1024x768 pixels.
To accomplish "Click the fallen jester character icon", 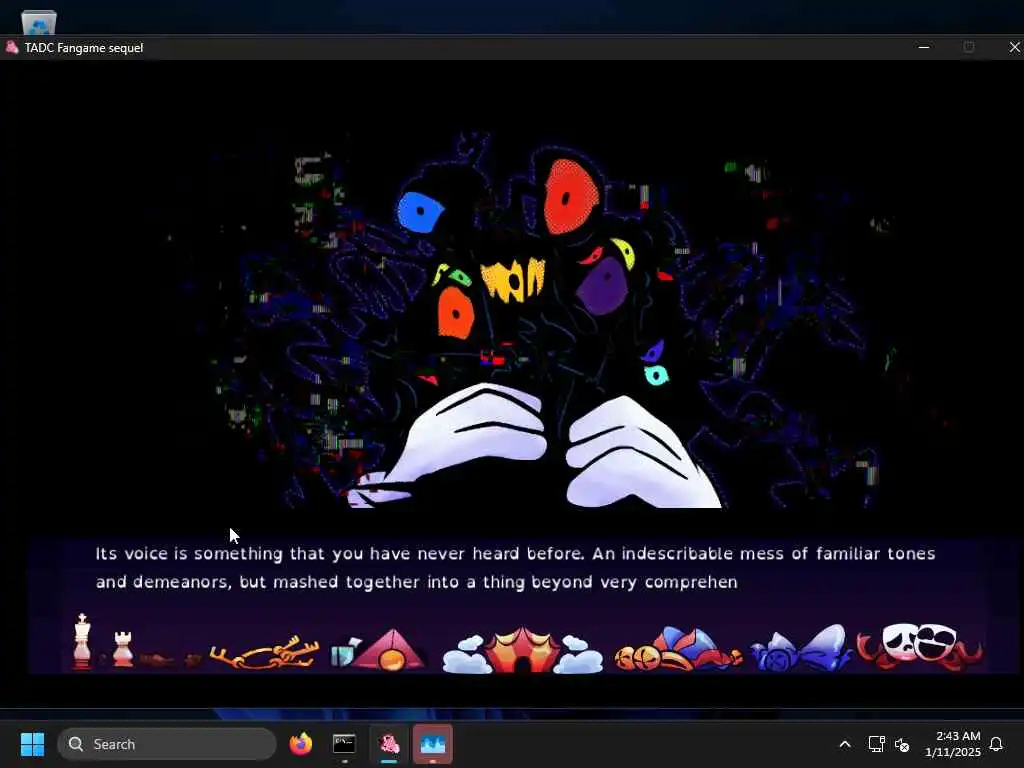I will (678, 649).
